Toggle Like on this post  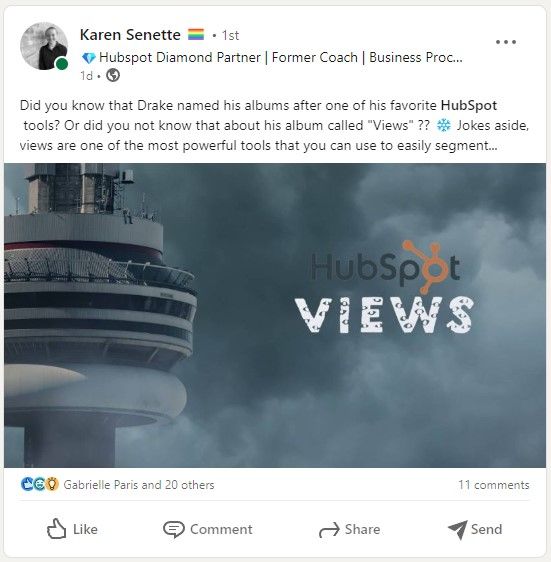point(72,529)
